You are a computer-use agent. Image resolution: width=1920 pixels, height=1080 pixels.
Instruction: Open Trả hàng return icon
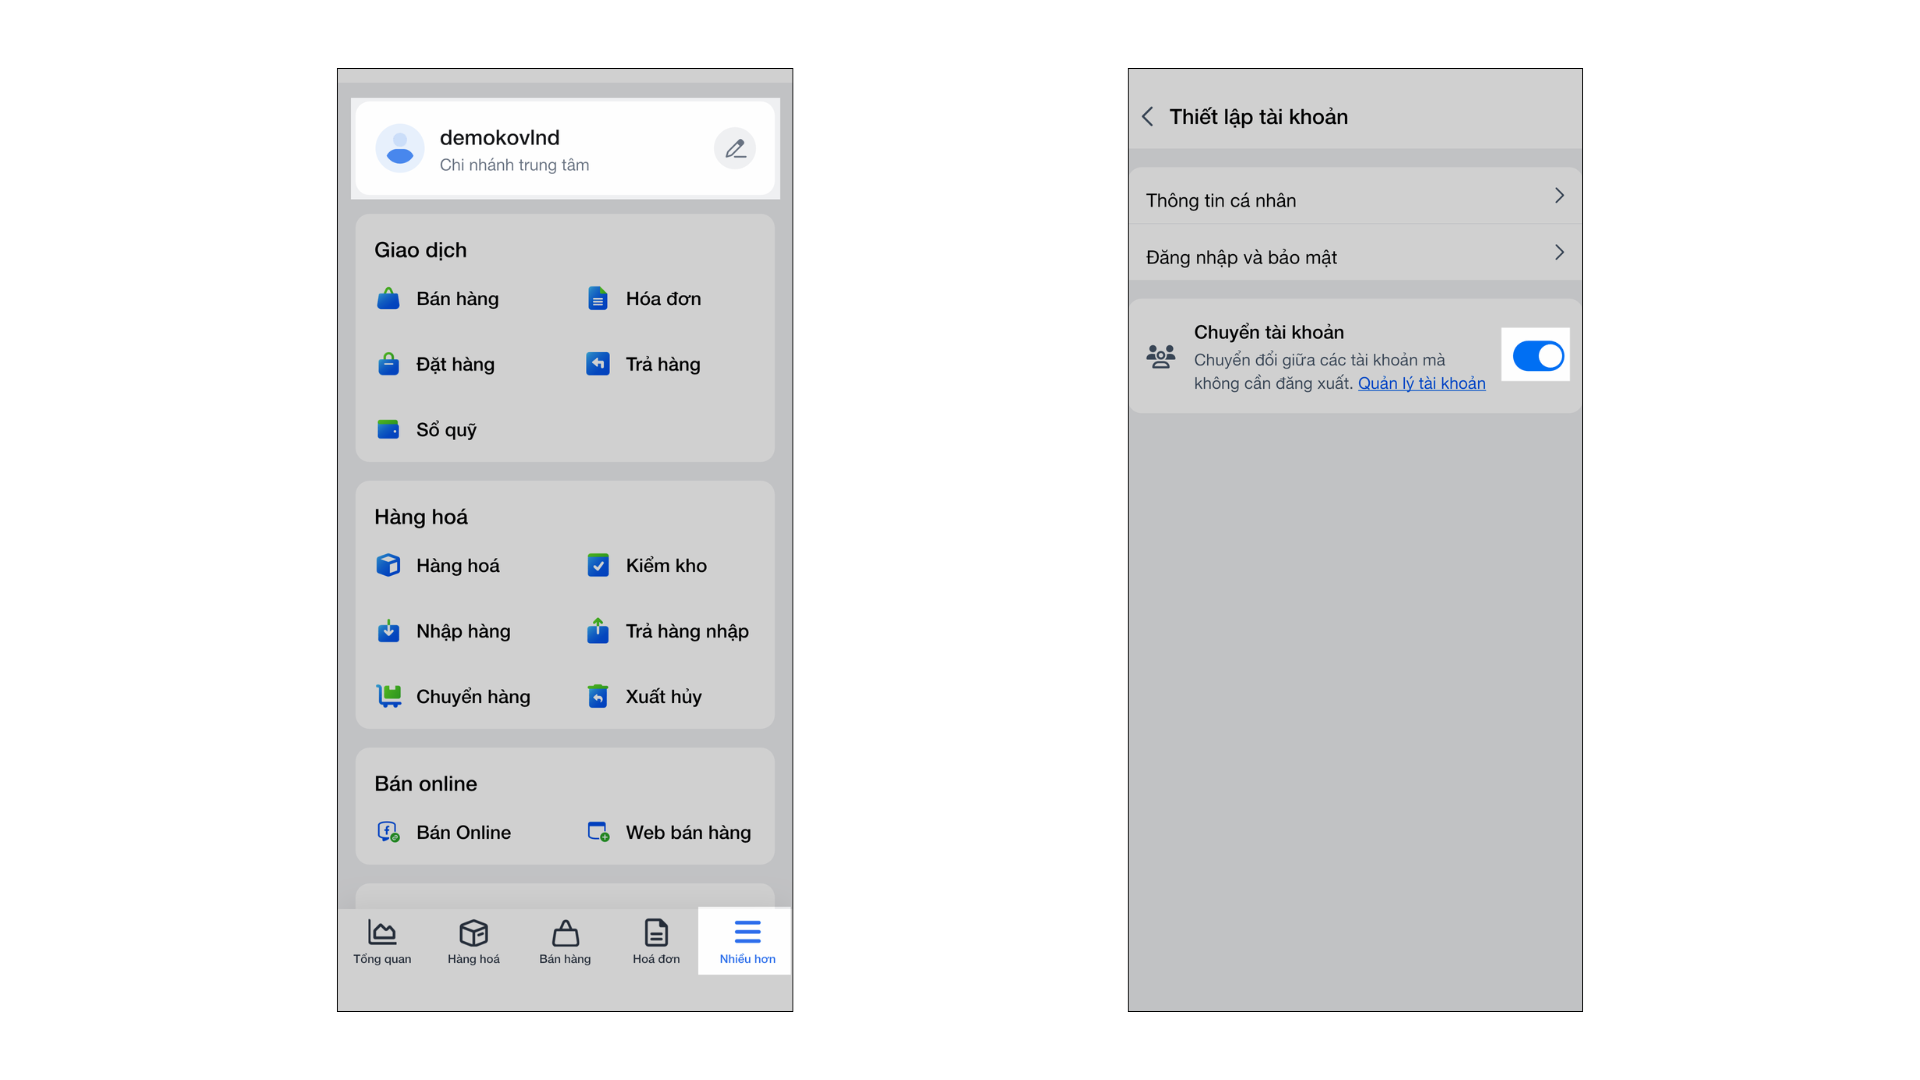(597, 364)
